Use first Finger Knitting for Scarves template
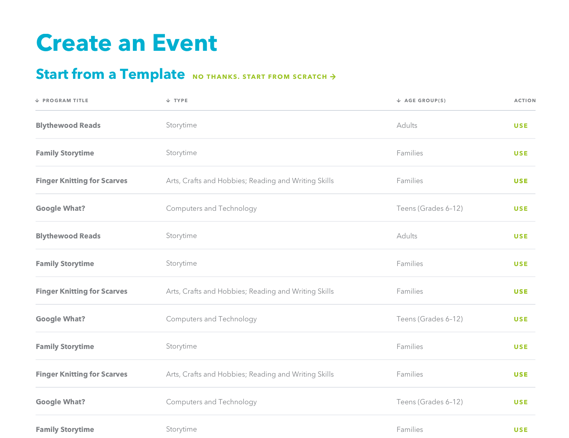The height and width of the screenshot is (438, 569). (520, 181)
